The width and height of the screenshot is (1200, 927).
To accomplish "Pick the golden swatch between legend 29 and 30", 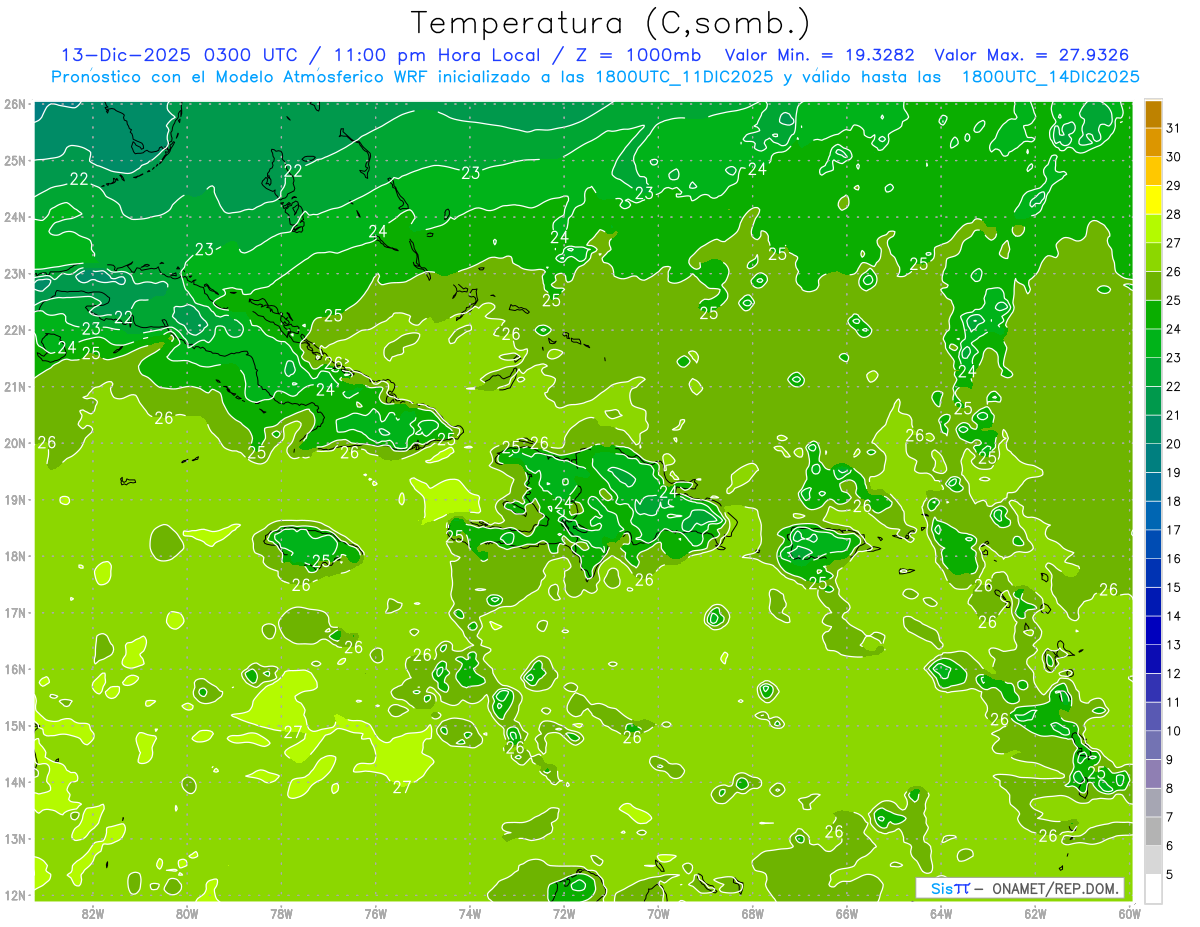I will [1153, 171].
